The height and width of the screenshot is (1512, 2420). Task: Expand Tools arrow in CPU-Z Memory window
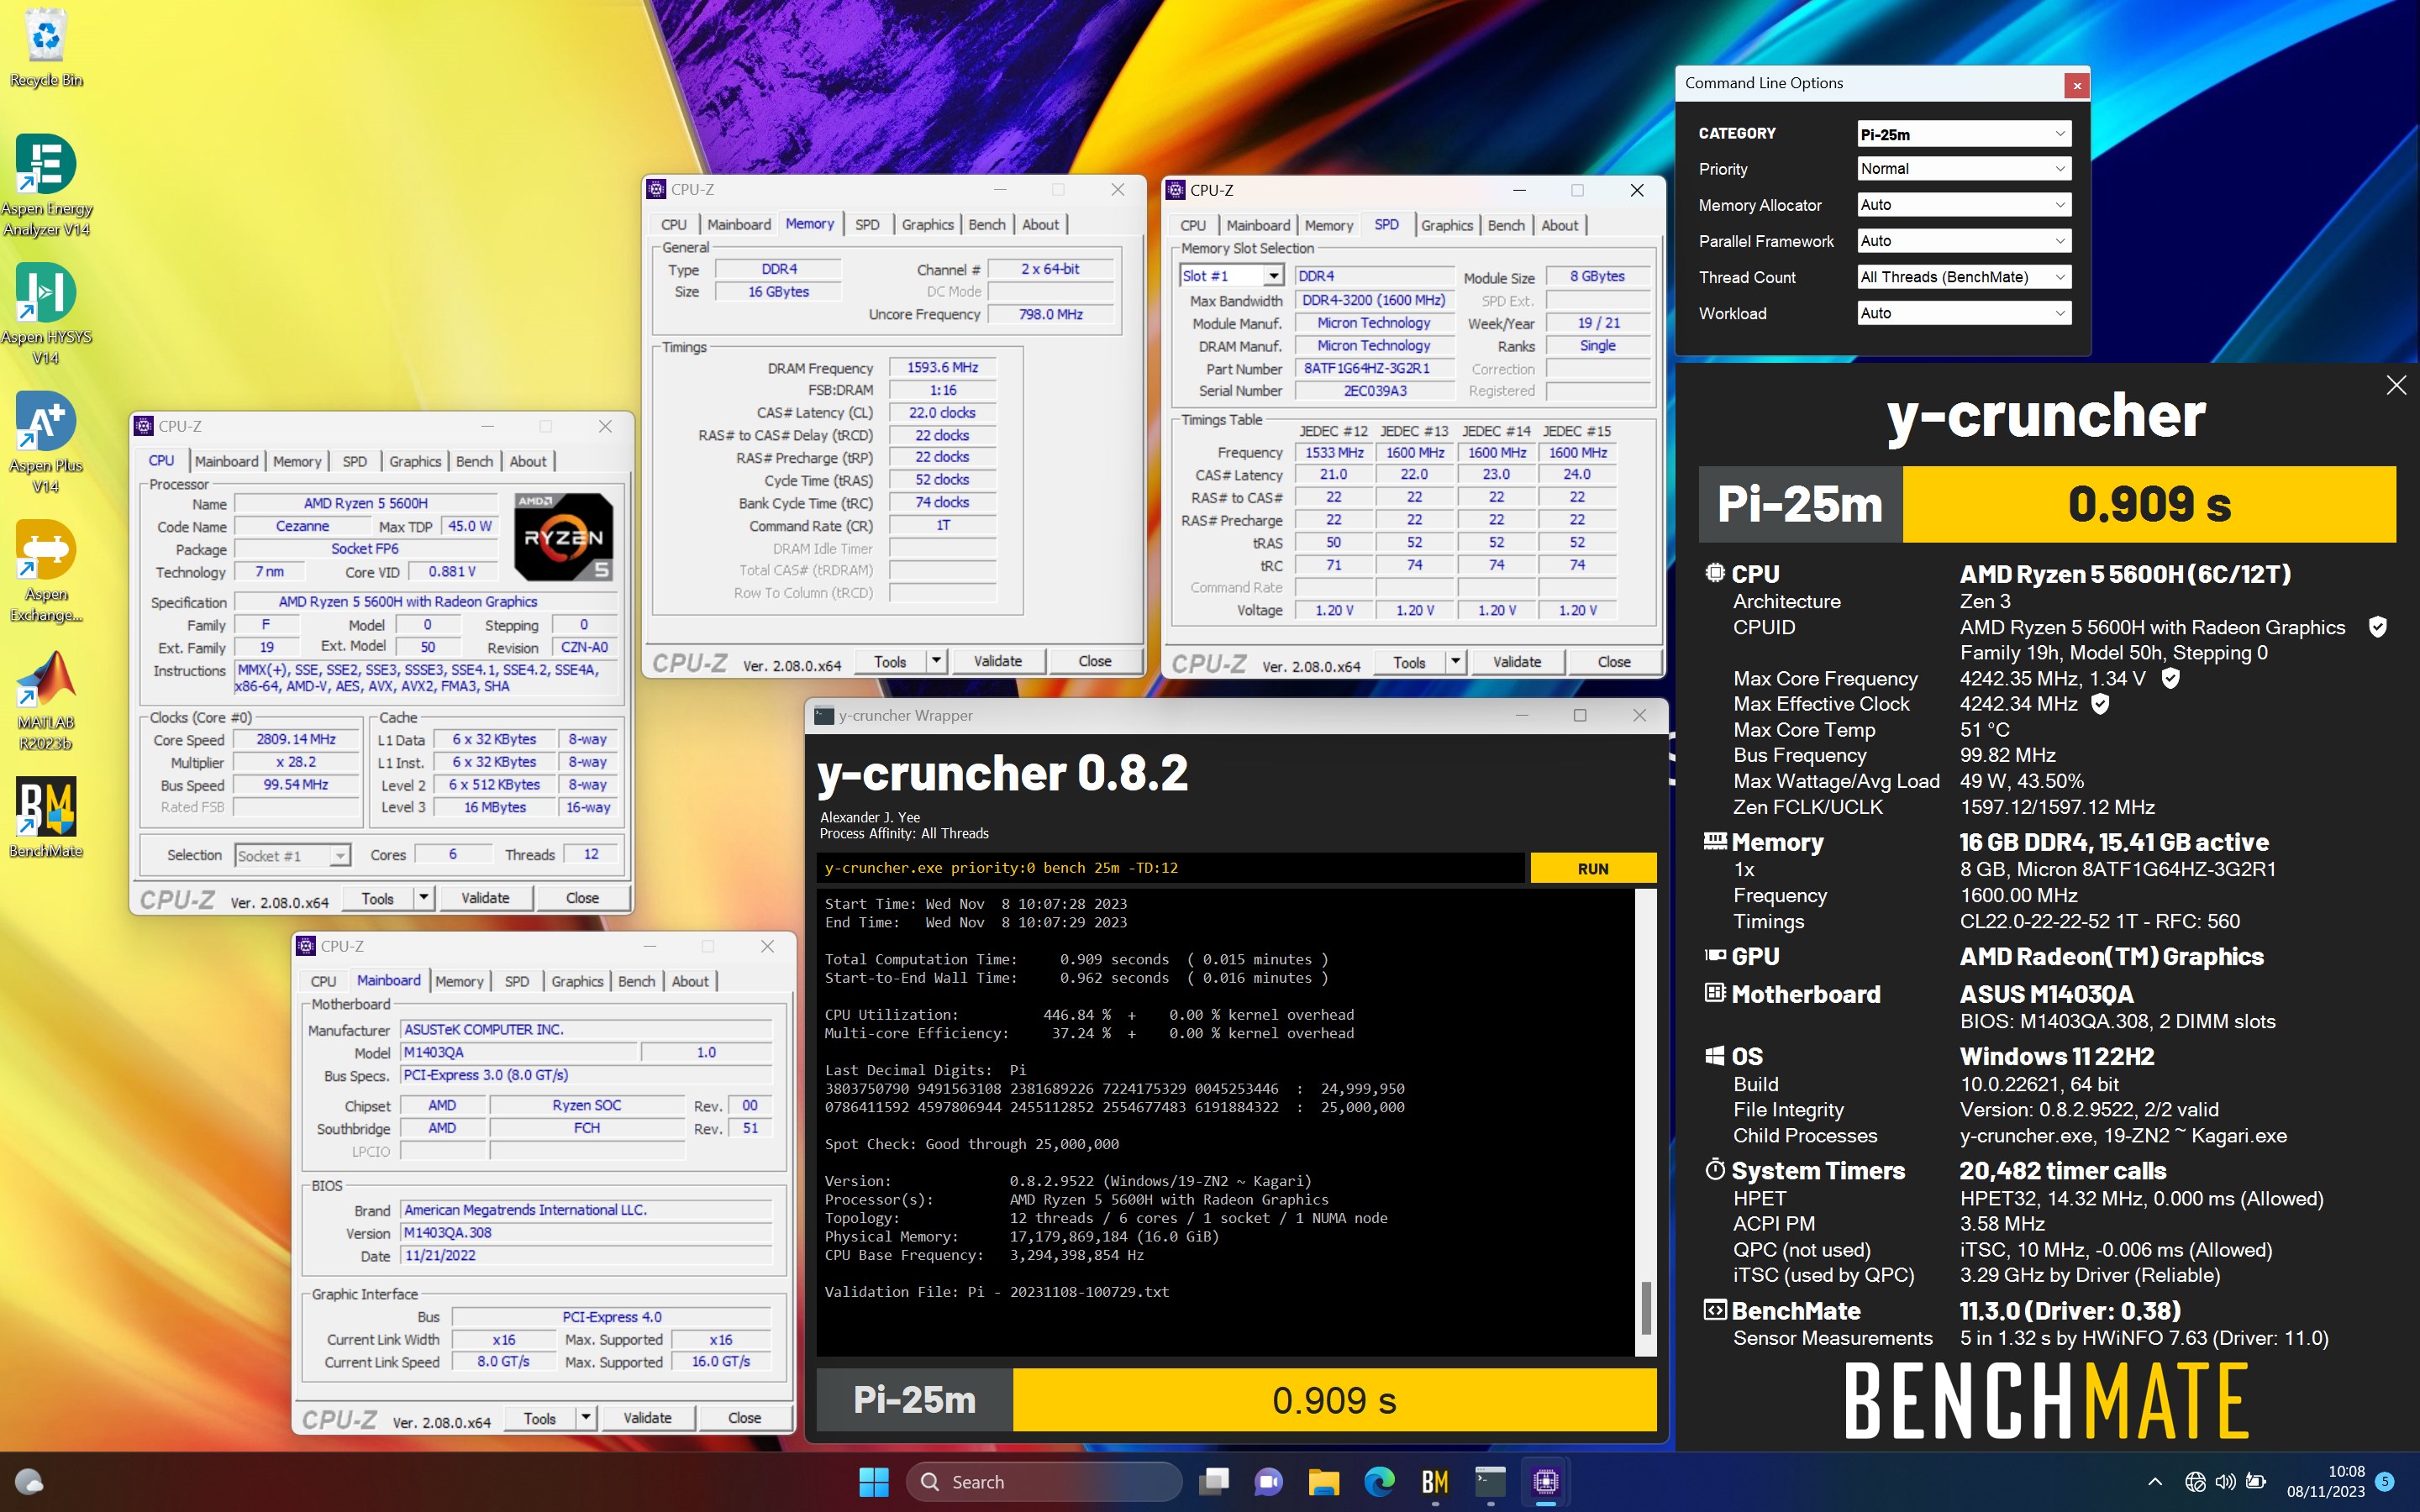[936, 661]
